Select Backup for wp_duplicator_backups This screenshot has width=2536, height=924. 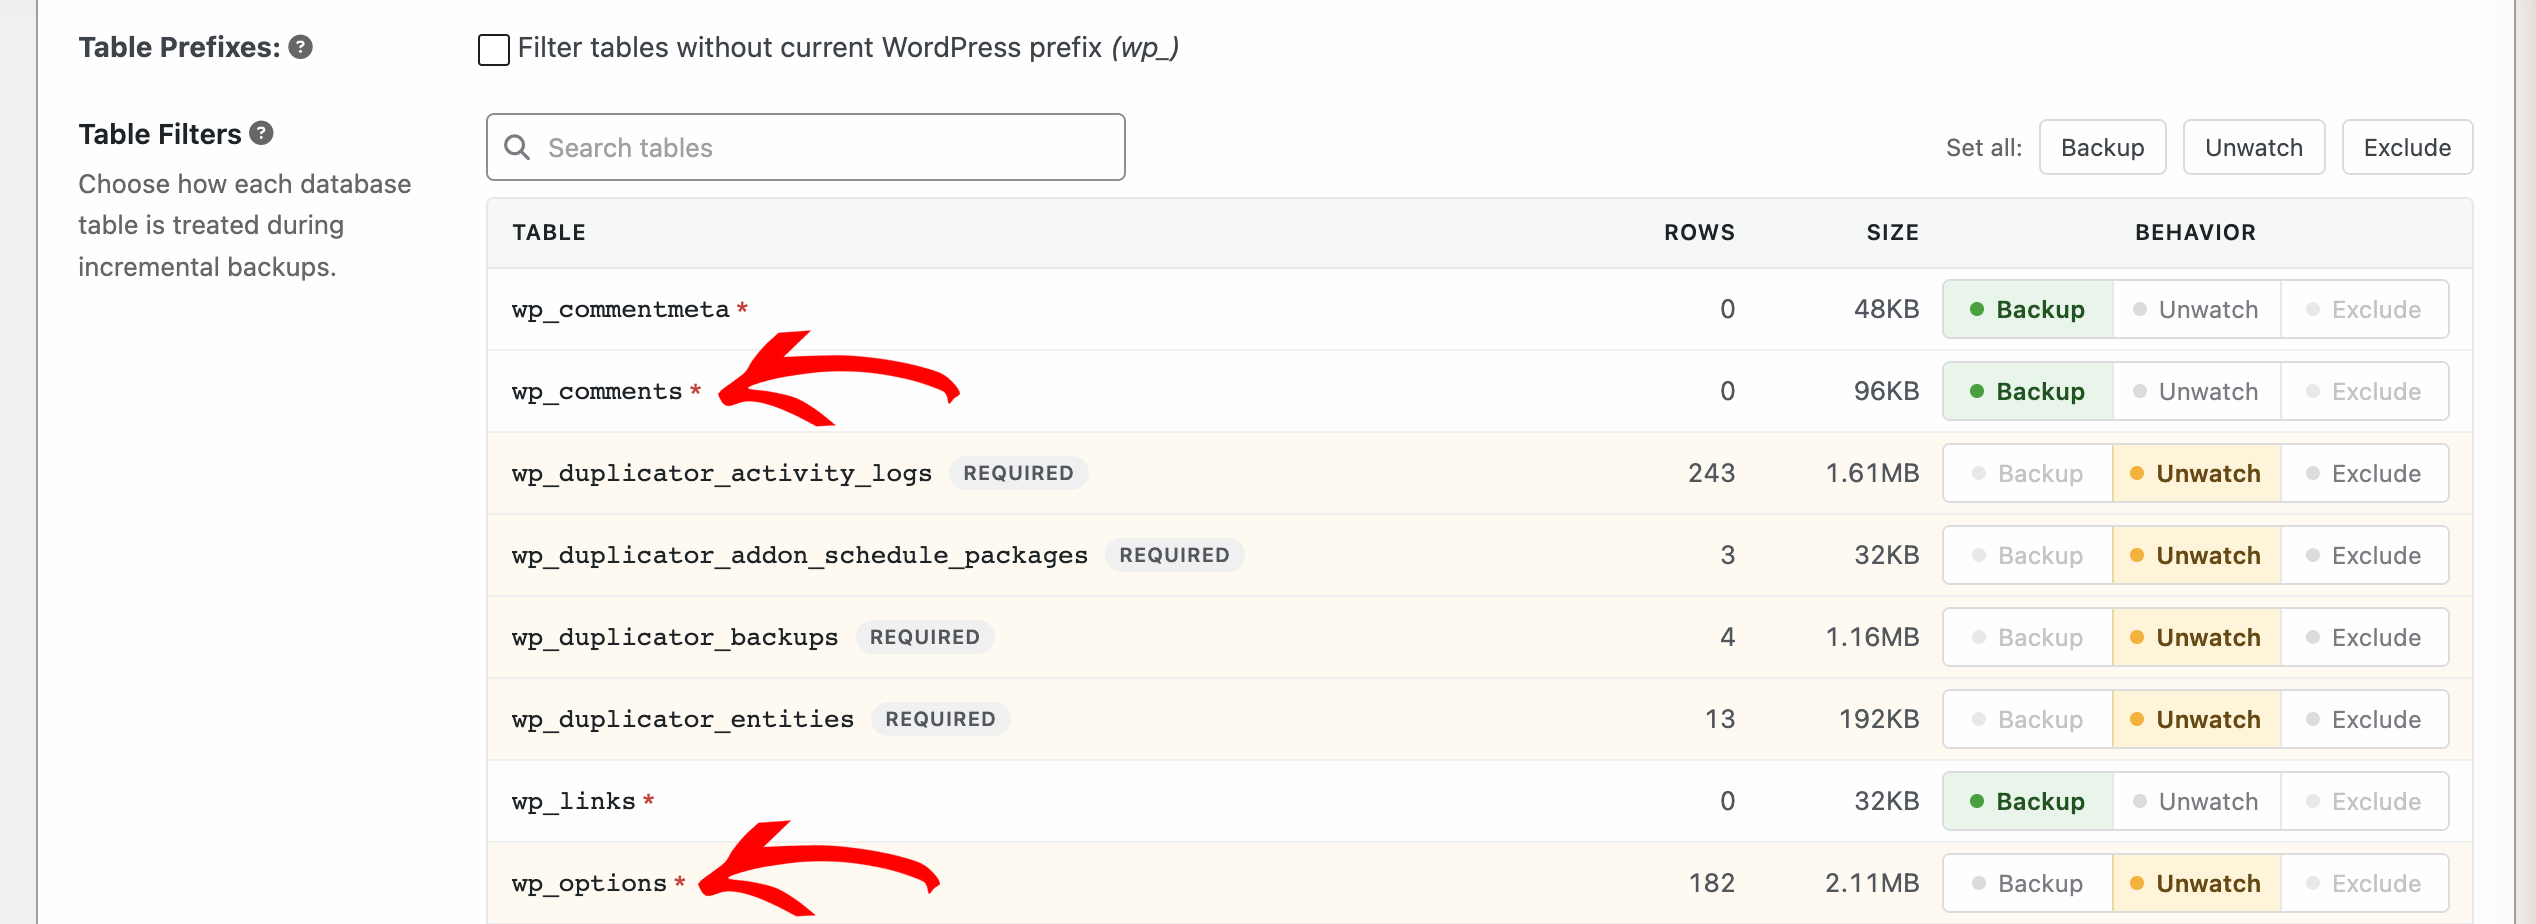(x=2028, y=637)
